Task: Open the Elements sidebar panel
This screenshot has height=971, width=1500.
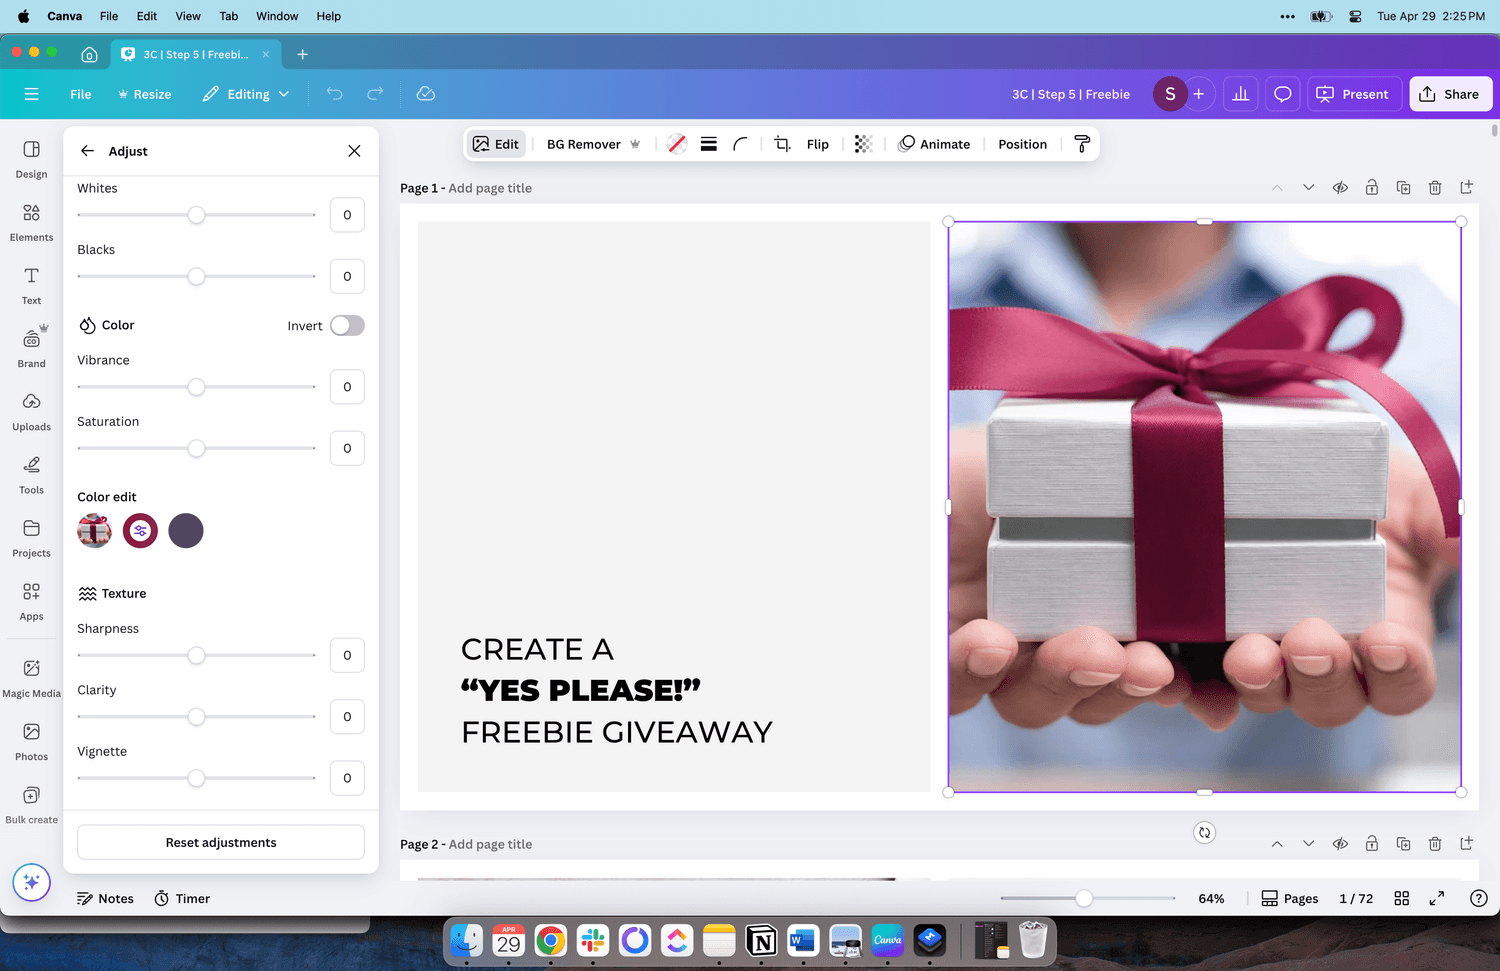Action: coord(31,222)
